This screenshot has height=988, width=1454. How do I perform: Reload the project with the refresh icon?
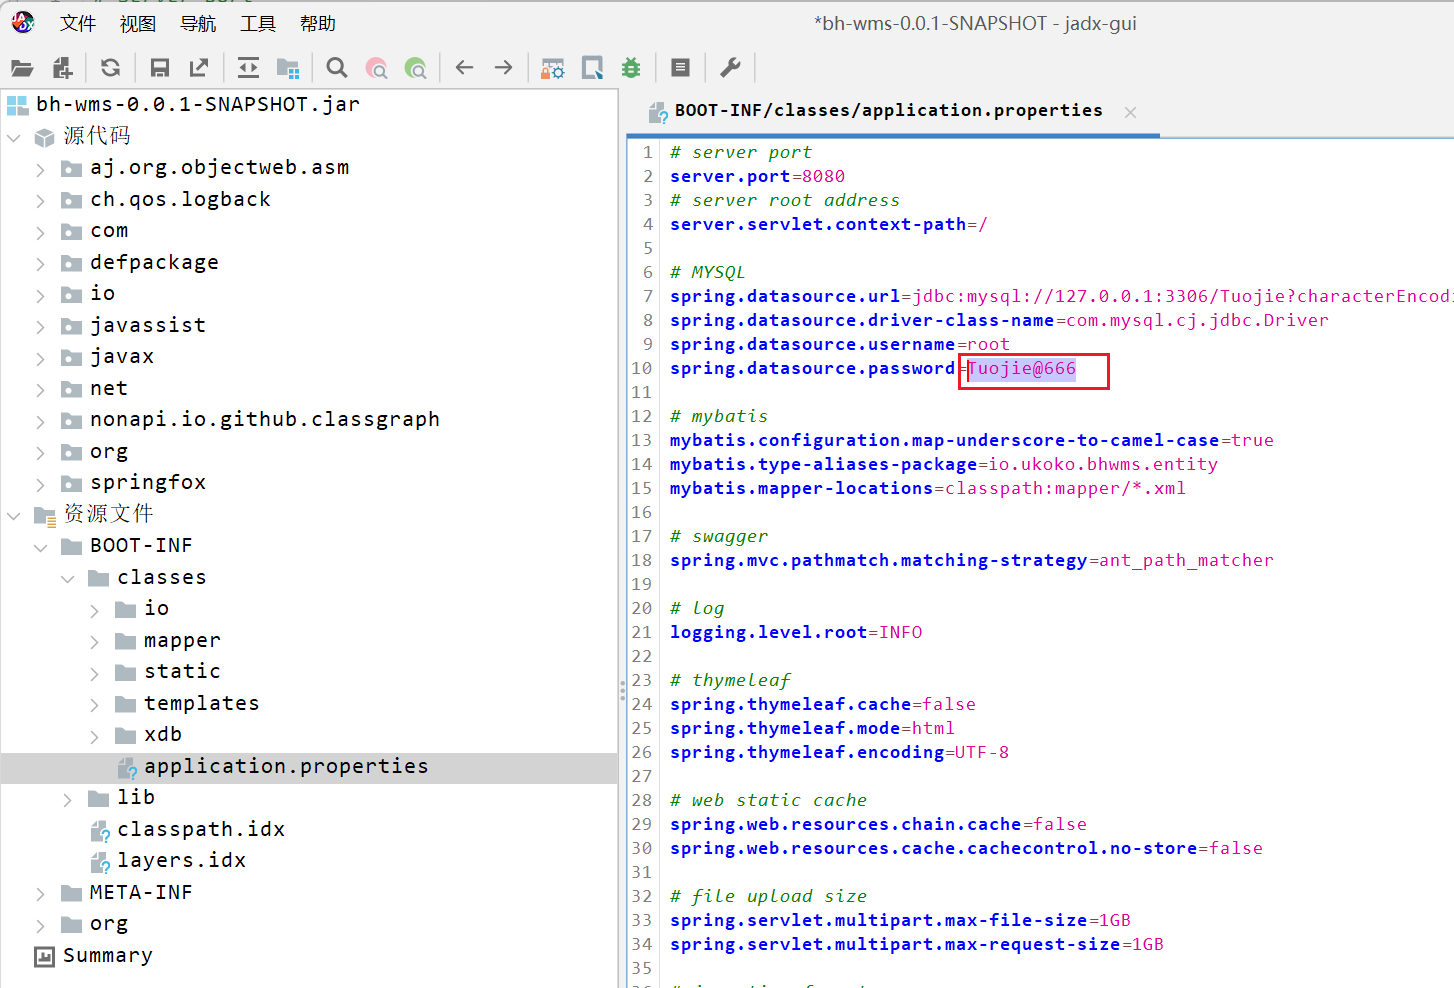(110, 68)
